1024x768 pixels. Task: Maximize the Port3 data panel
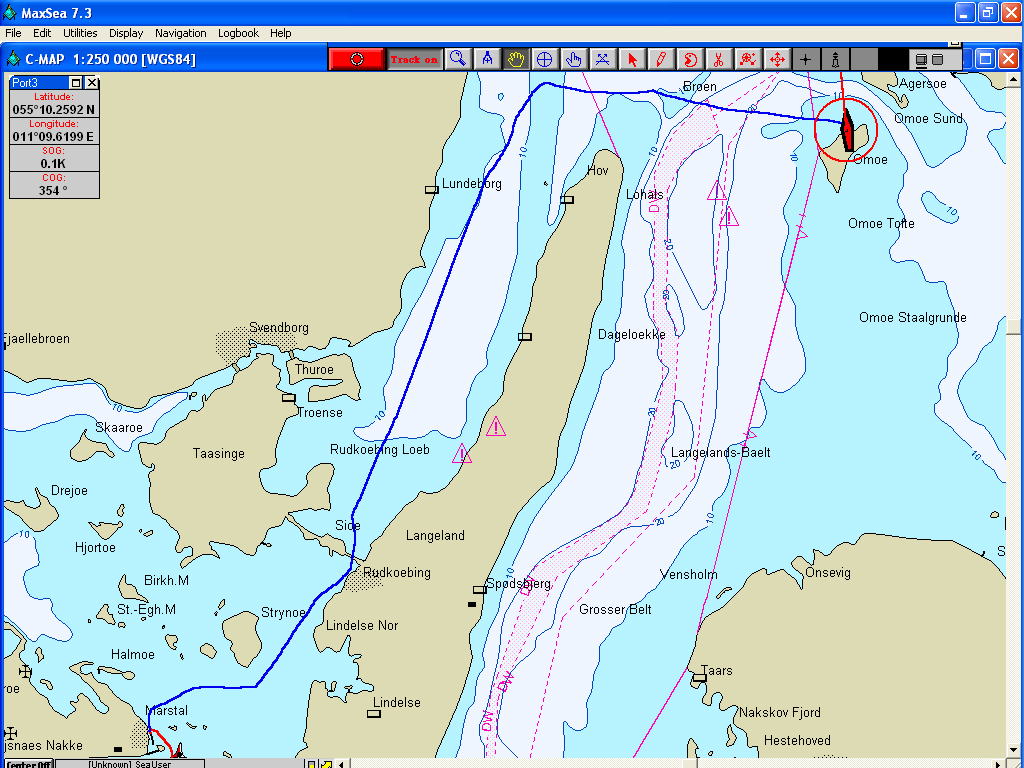point(76,83)
